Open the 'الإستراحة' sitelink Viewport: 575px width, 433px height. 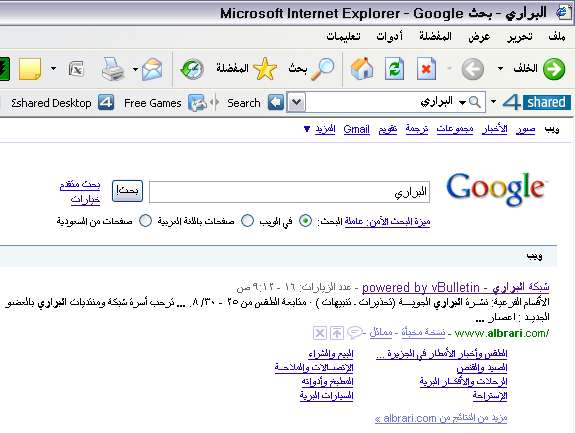[490, 396]
